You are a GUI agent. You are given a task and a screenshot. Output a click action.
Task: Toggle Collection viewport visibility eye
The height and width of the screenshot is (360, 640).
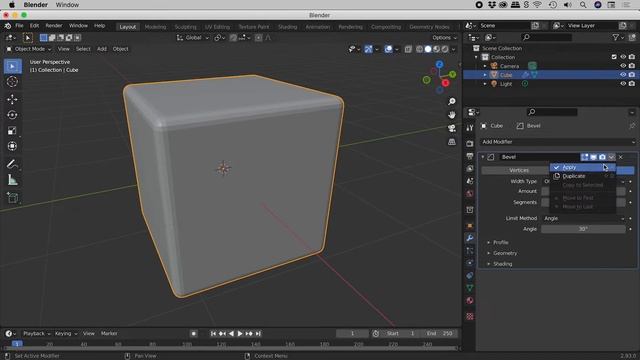623,57
